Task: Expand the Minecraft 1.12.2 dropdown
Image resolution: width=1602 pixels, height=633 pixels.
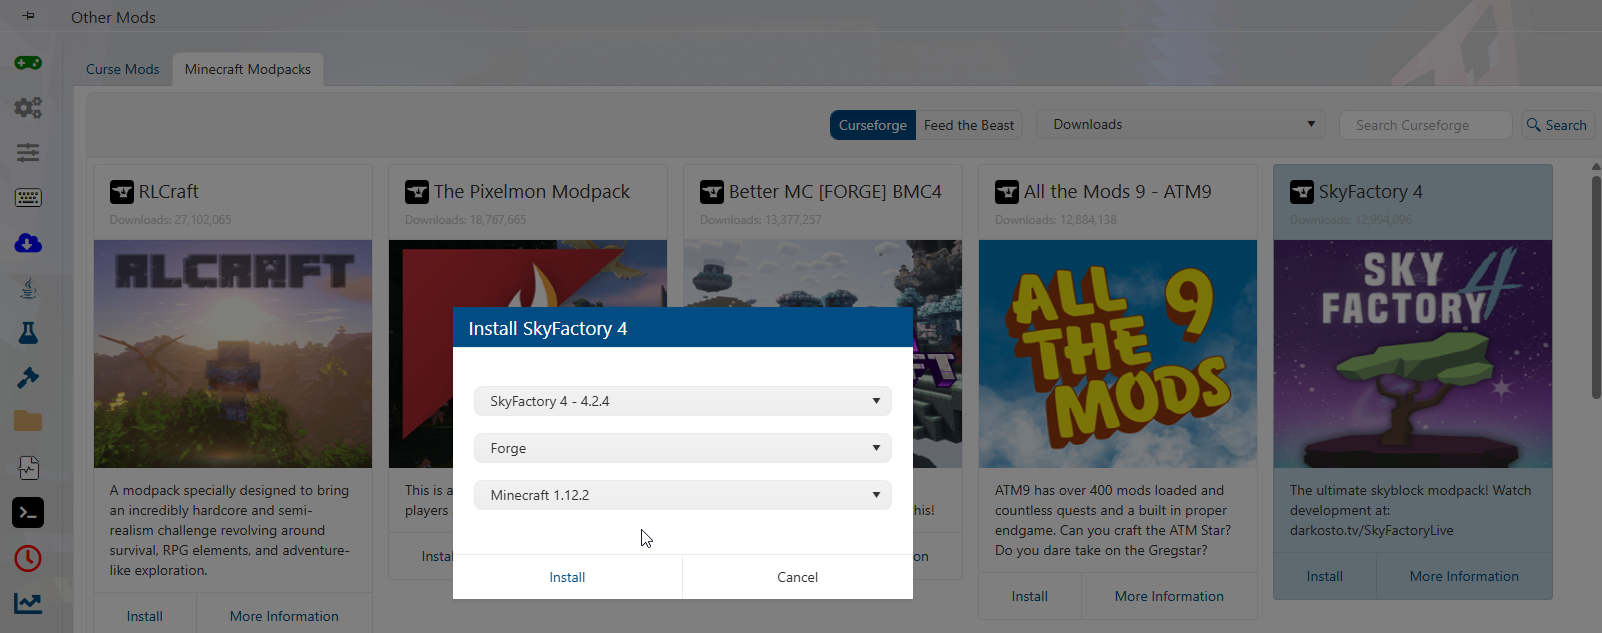Action: click(x=682, y=495)
